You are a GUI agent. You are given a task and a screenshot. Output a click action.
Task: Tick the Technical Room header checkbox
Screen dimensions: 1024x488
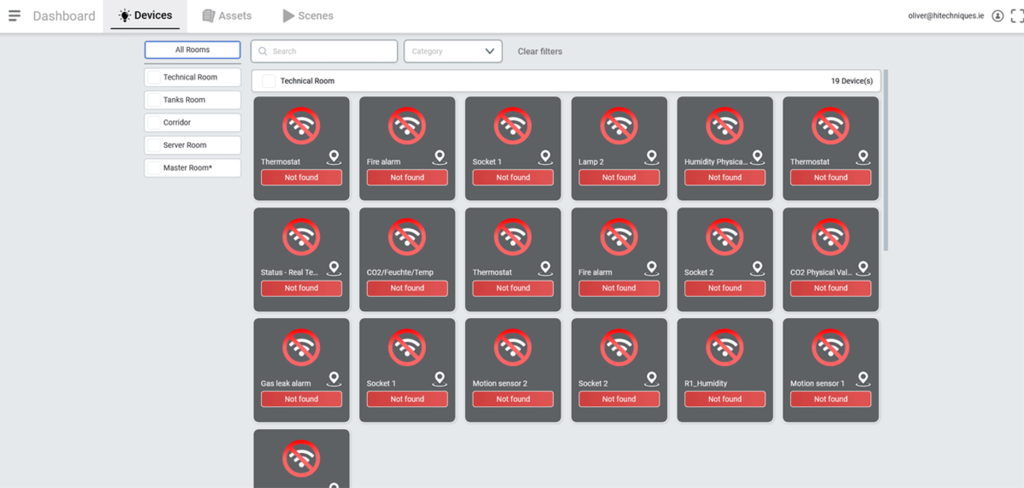[x=268, y=81]
